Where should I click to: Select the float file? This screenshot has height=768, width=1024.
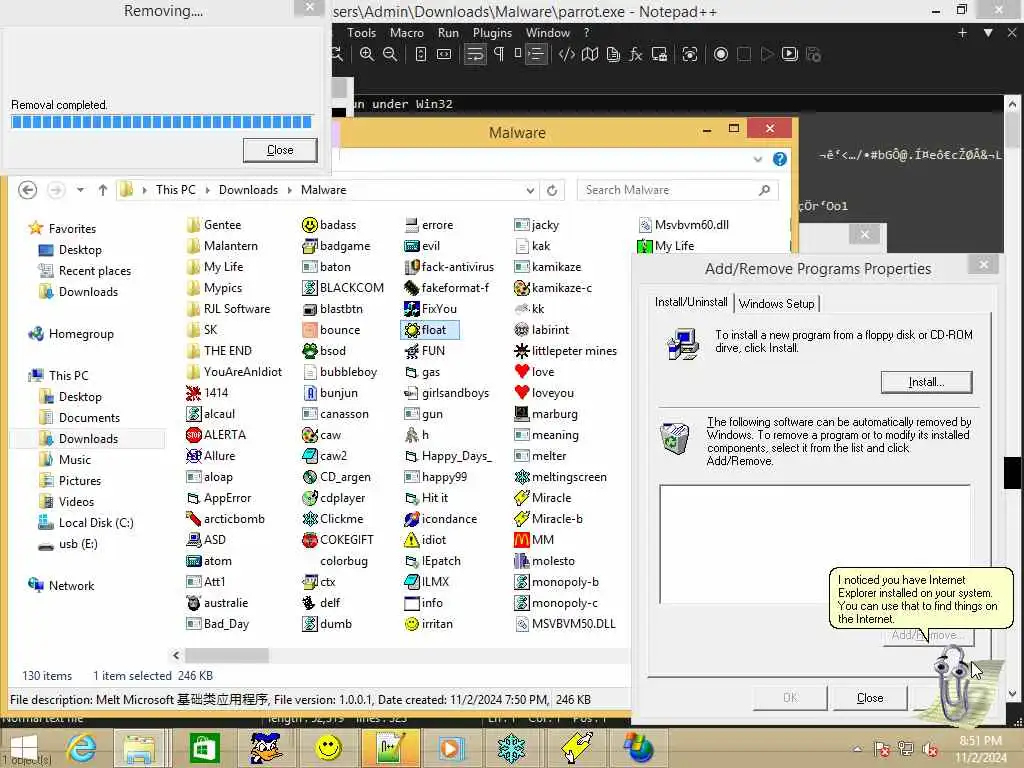click(430, 330)
